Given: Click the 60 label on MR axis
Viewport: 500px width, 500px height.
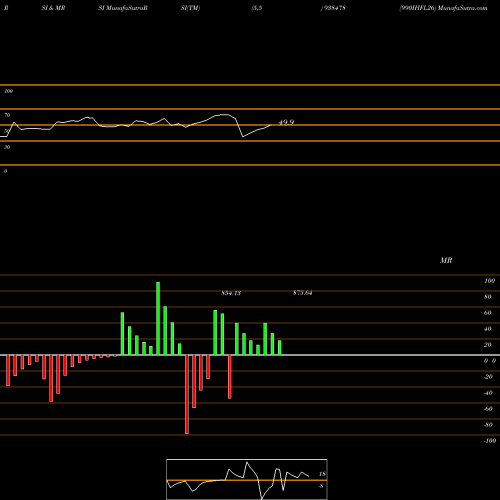Looking at the screenshot, I should tap(488, 313).
